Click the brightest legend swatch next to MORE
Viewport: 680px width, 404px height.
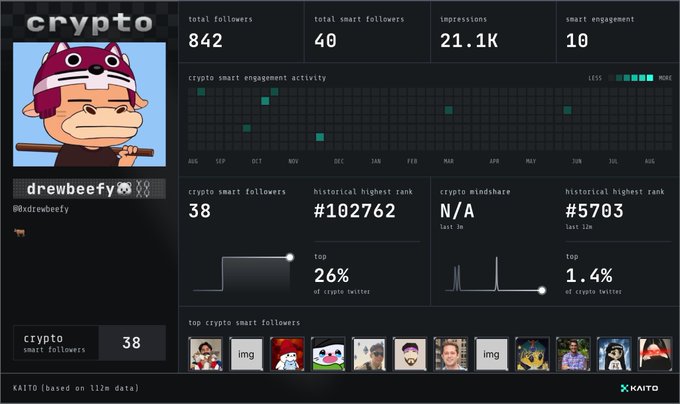[650, 78]
